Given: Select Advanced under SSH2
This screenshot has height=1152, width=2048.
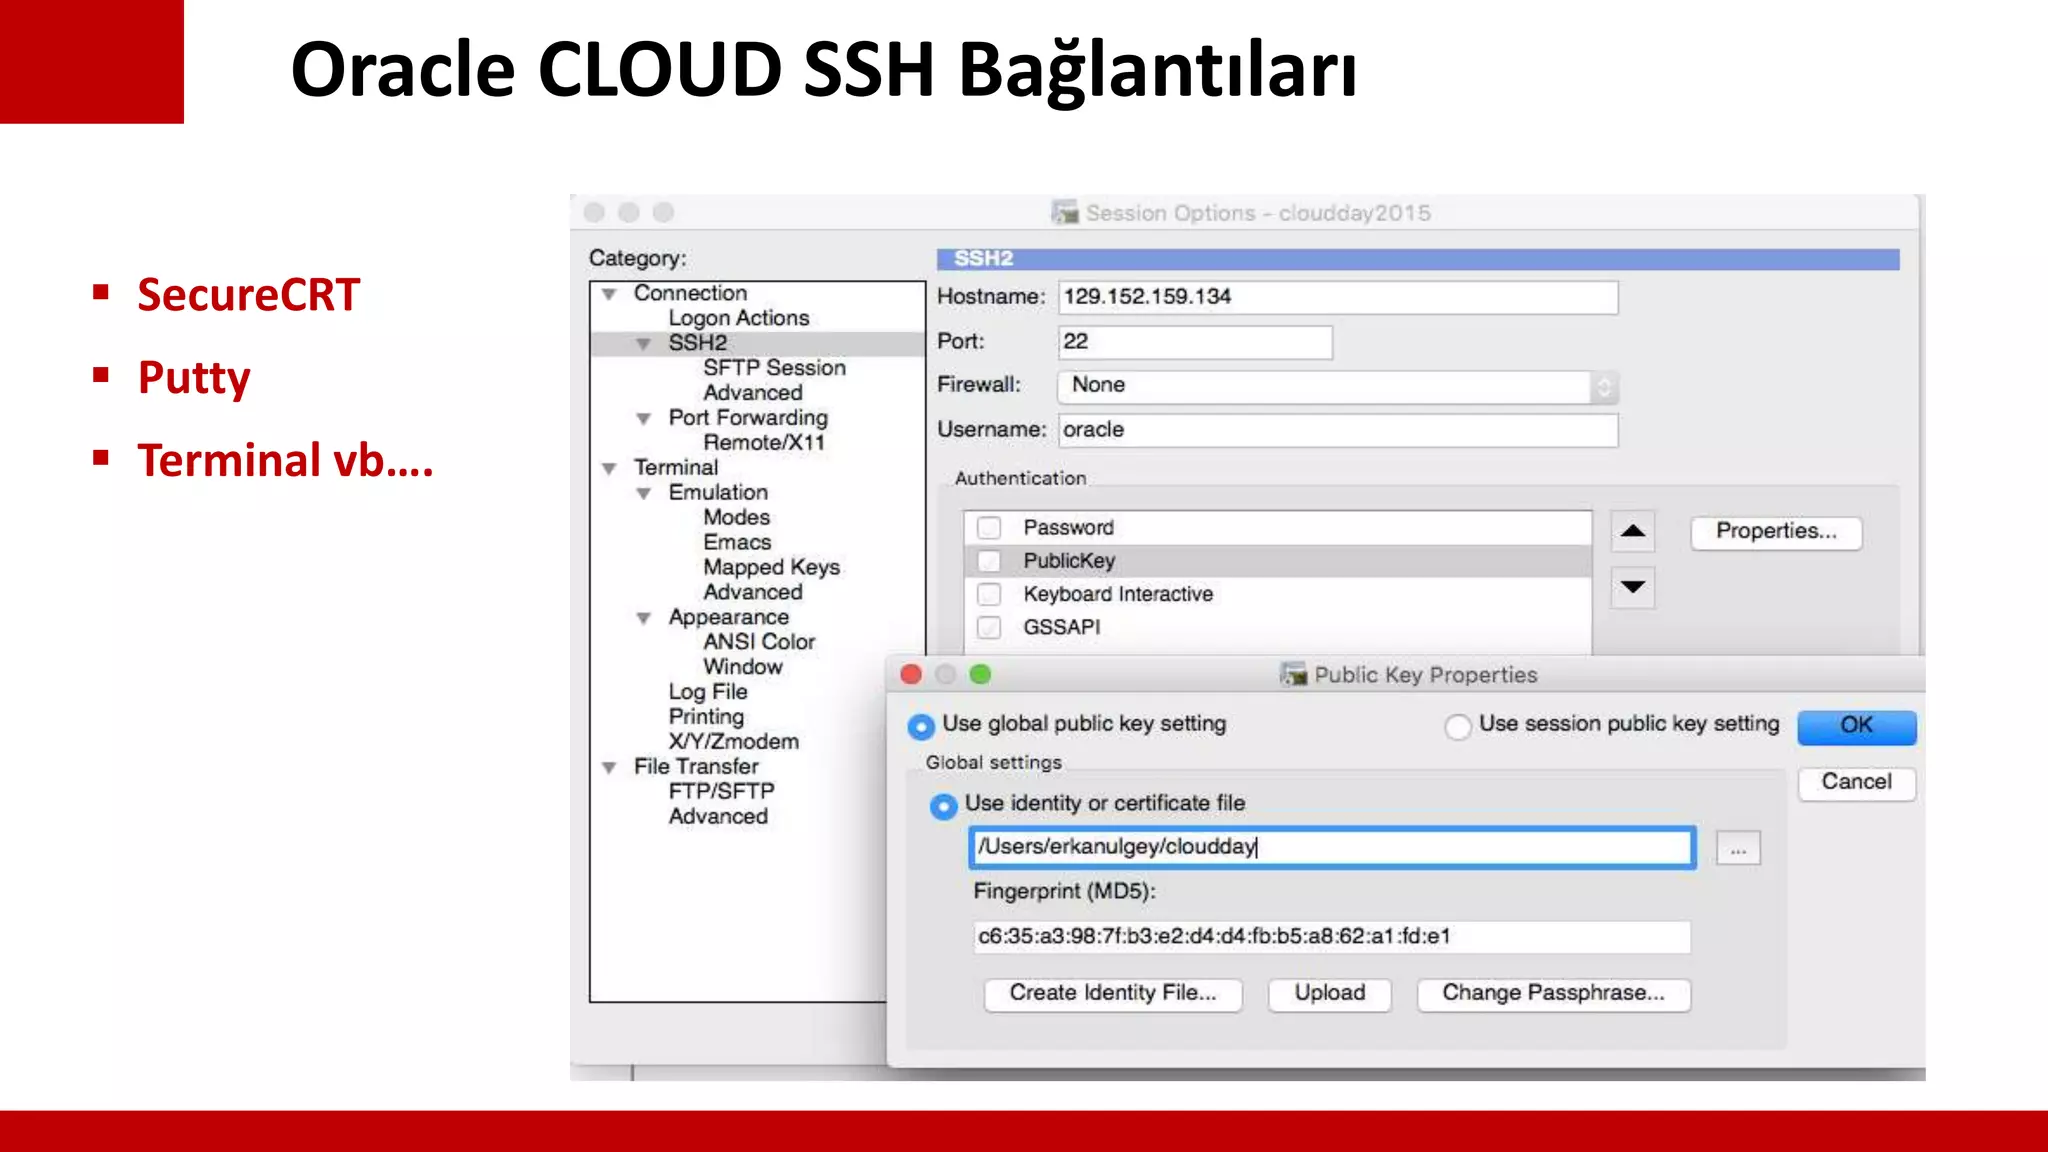Looking at the screenshot, I should [x=752, y=393].
